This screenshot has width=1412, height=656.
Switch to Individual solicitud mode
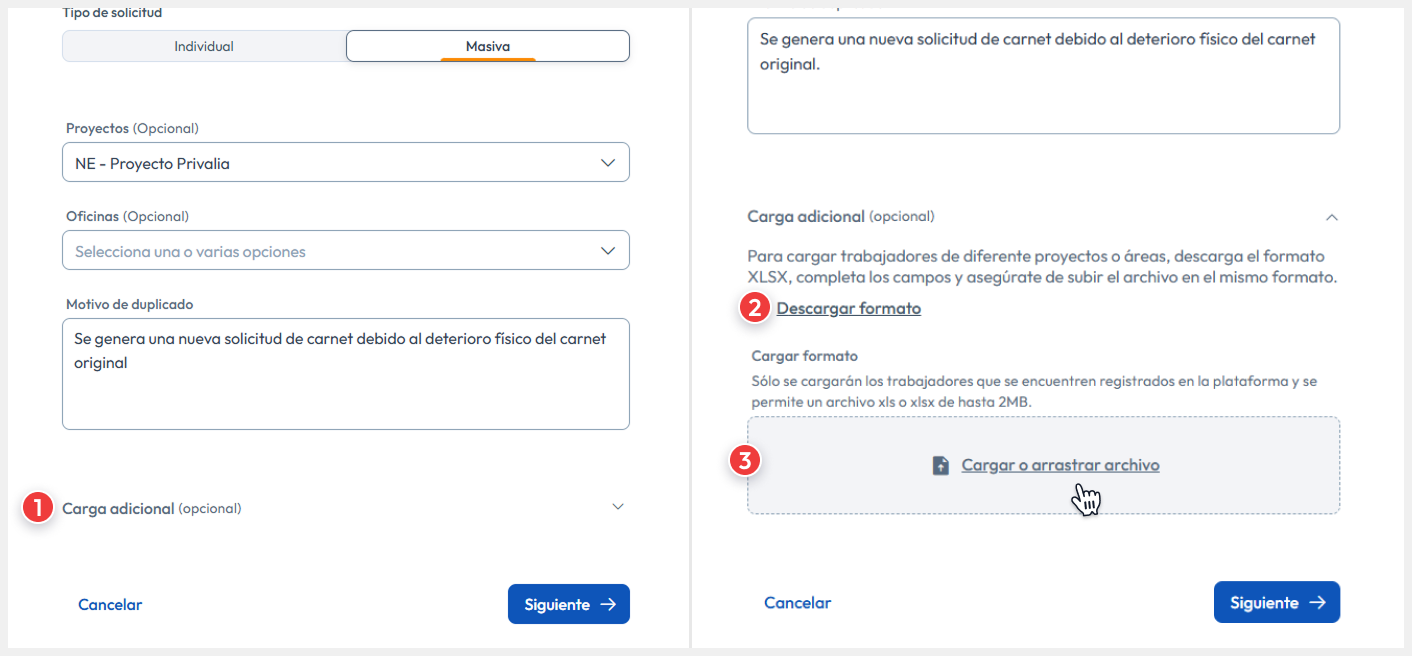point(204,46)
